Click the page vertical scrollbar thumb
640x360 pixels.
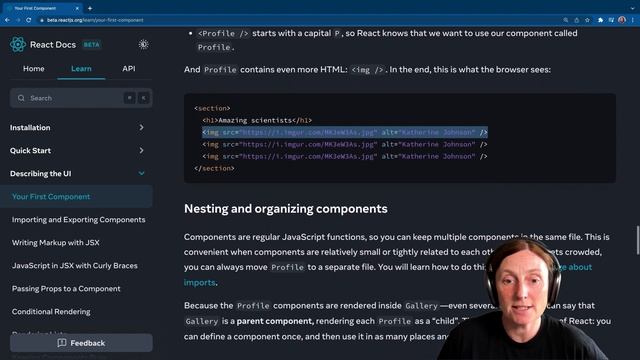pyautogui.click(x=638, y=240)
